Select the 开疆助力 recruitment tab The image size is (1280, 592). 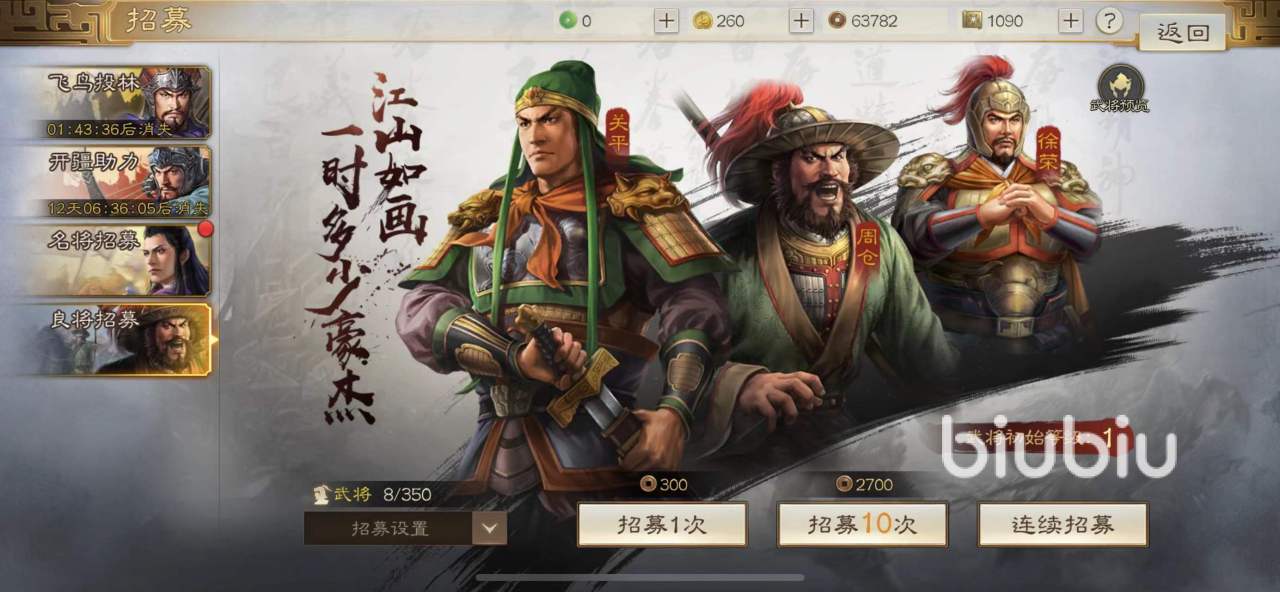coord(126,181)
